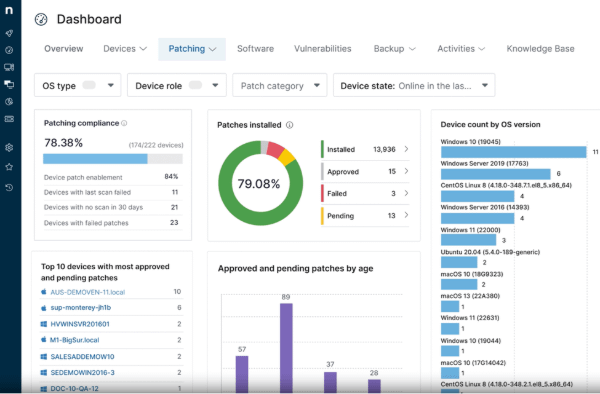Expand the Patch category dropdown
The width and height of the screenshot is (600, 394).
click(280, 85)
